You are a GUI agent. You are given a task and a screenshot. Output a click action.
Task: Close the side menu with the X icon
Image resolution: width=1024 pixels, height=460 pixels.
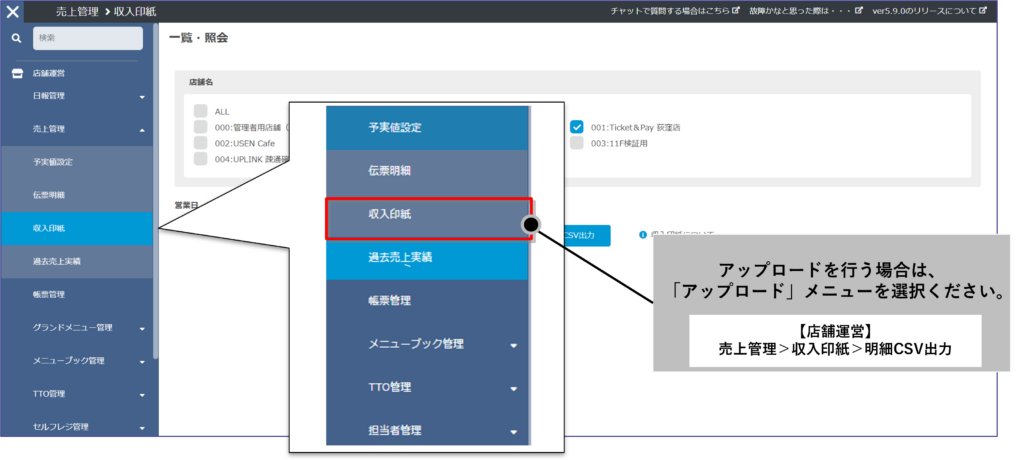(12, 12)
